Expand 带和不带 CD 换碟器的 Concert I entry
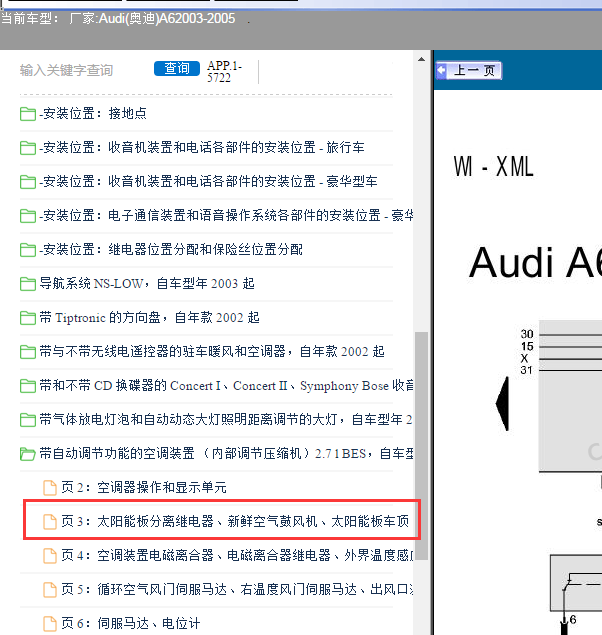The image size is (602, 635). coord(226,386)
